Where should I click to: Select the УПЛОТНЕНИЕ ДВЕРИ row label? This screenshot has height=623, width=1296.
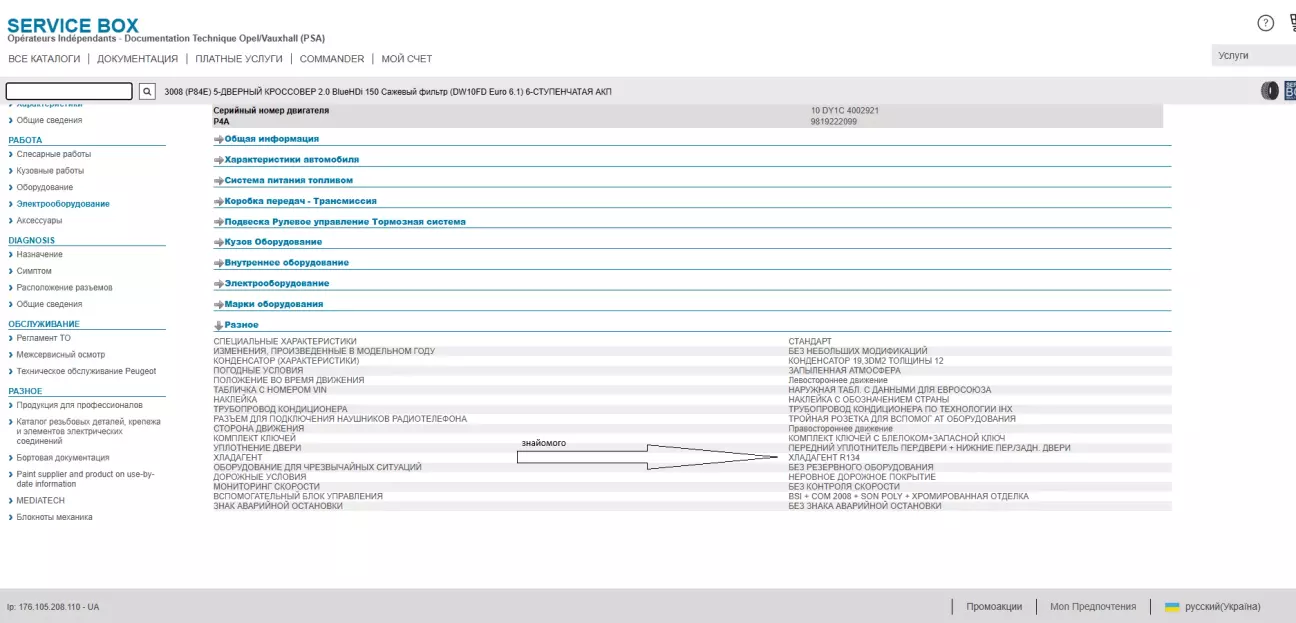click(x=257, y=448)
